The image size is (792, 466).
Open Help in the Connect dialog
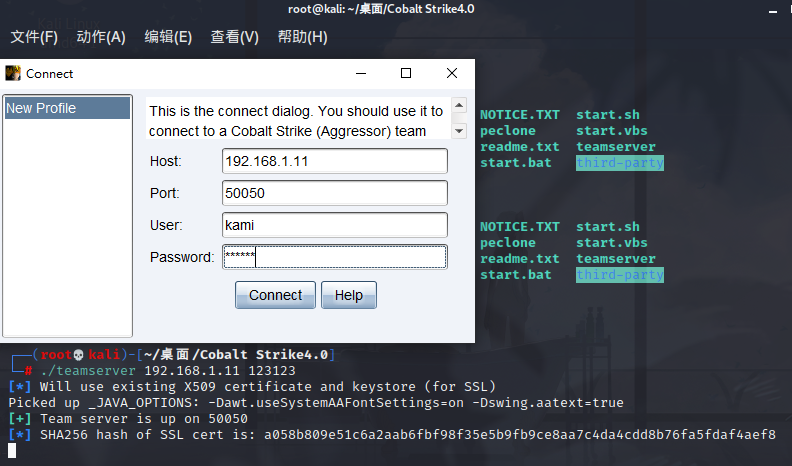(x=349, y=295)
